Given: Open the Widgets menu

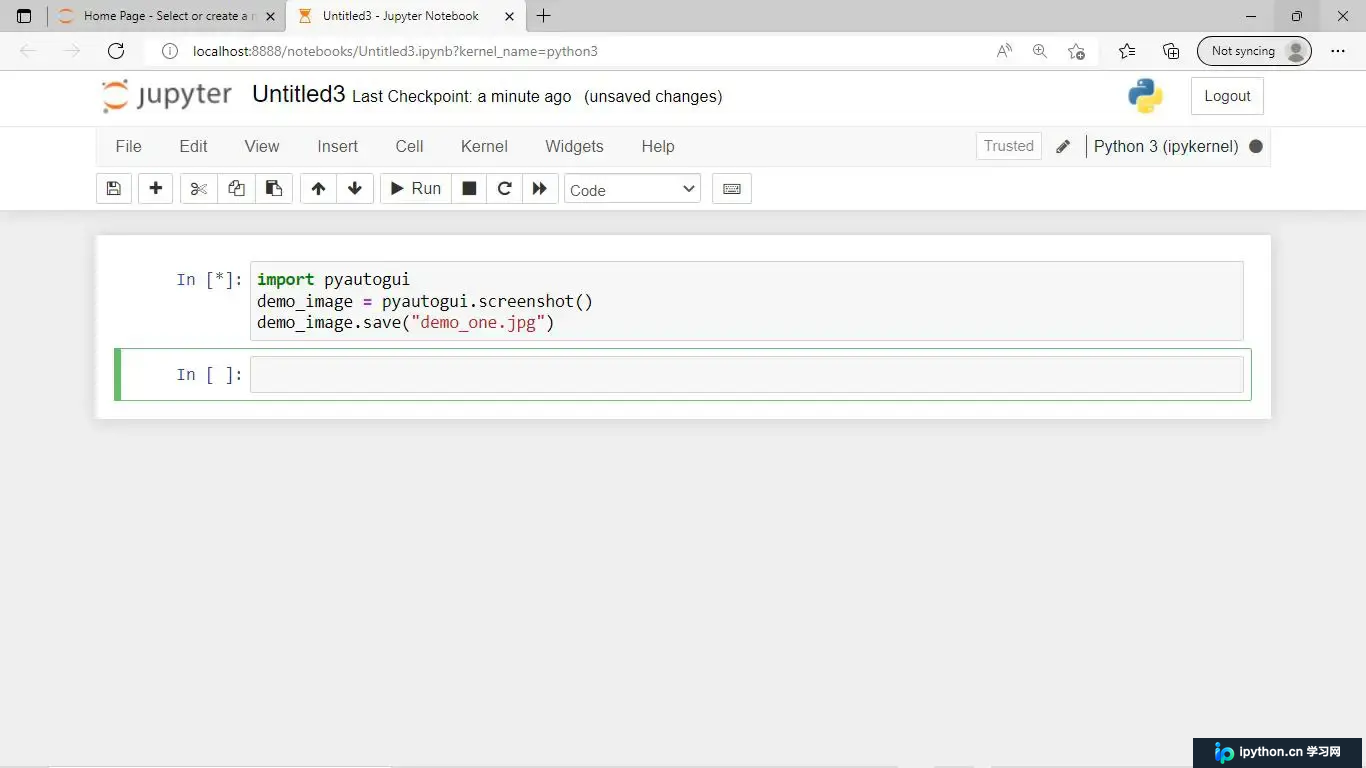Looking at the screenshot, I should 574,146.
